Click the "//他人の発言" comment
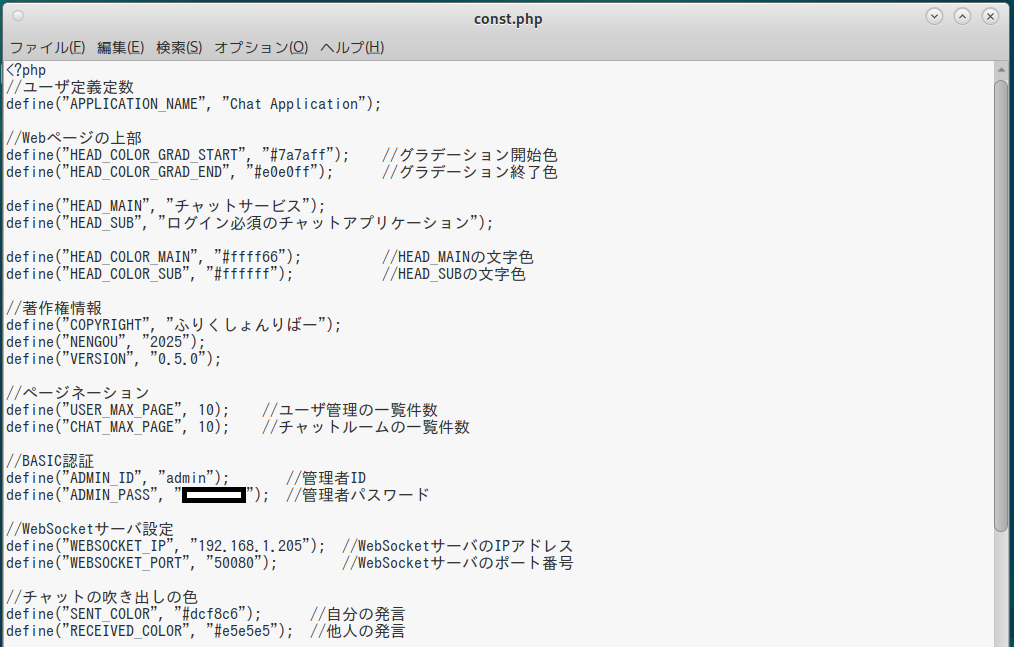 [358, 631]
